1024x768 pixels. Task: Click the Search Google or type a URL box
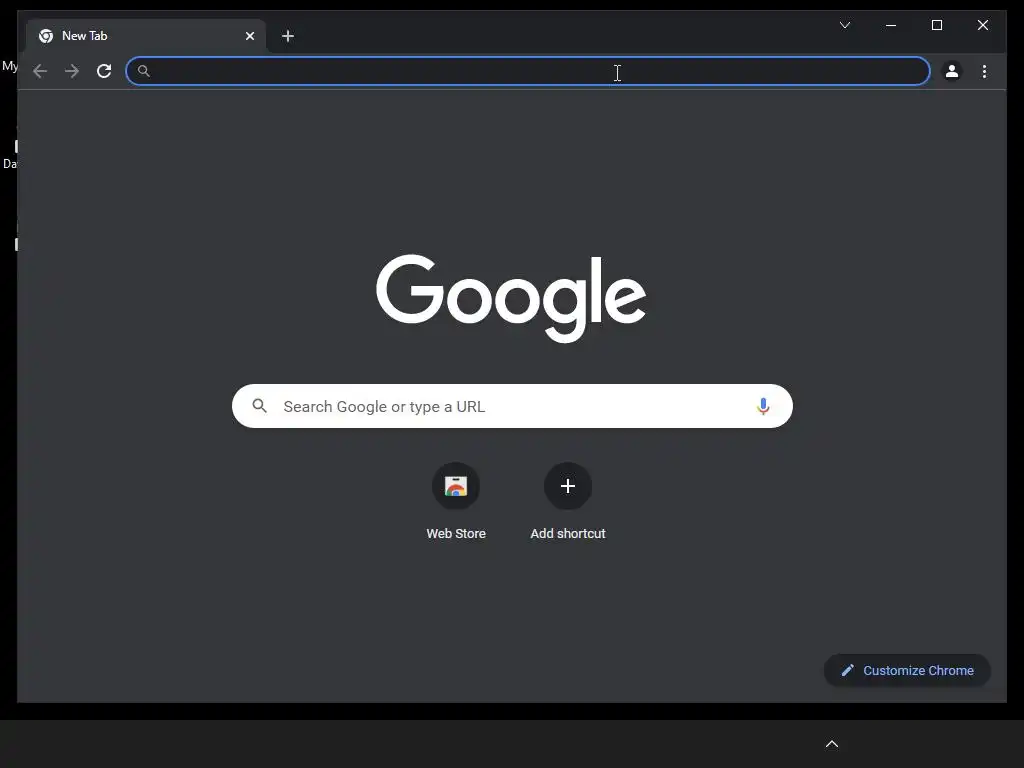512,406
